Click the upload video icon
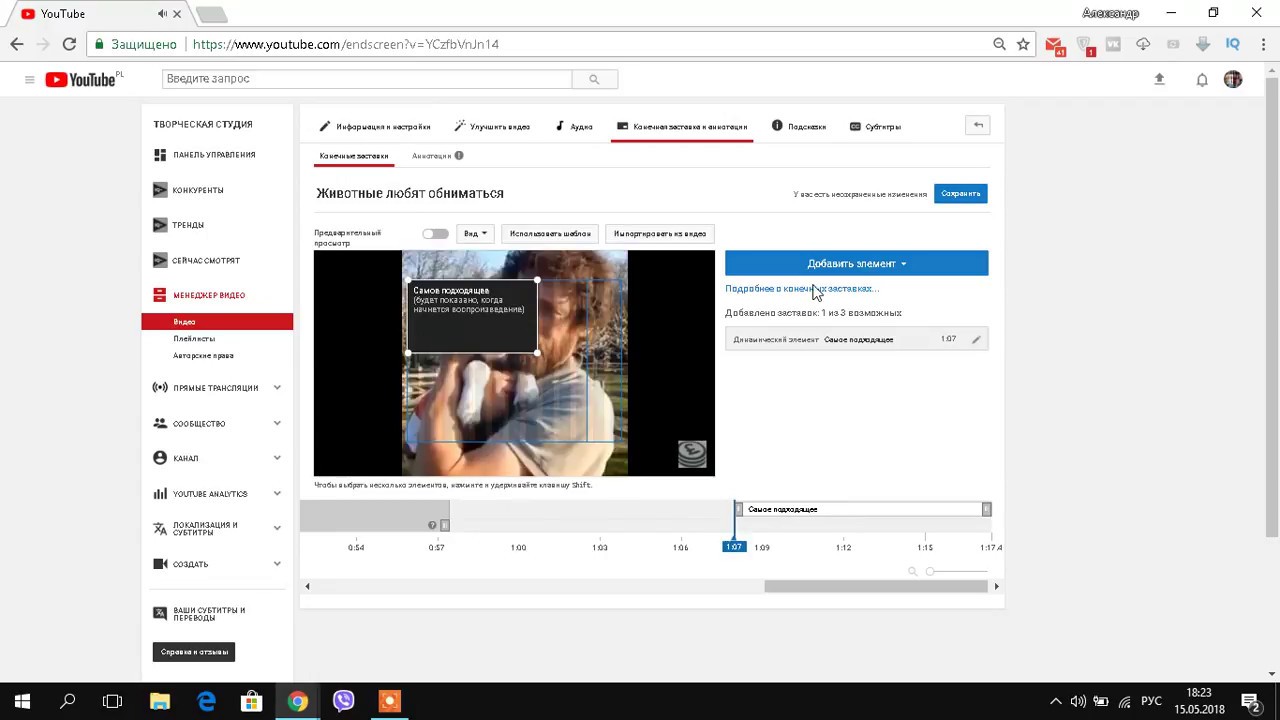 point(1160,79)
